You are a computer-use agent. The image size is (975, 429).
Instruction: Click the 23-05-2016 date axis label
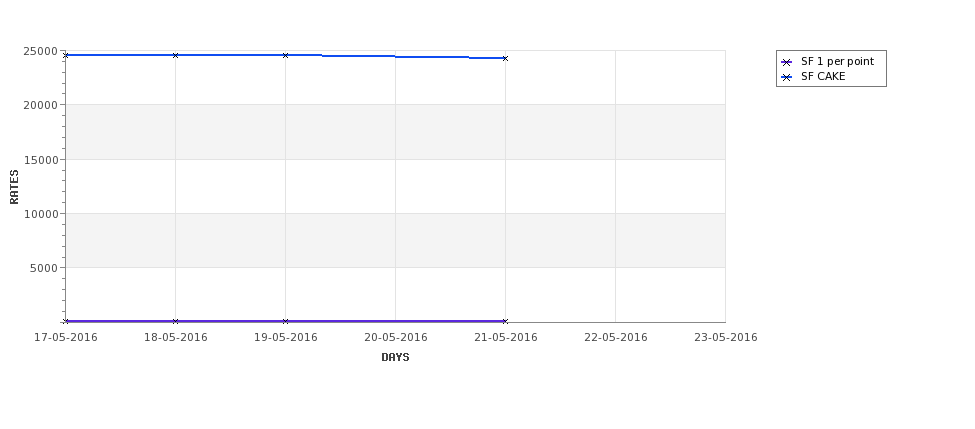(x=726, y=338)
